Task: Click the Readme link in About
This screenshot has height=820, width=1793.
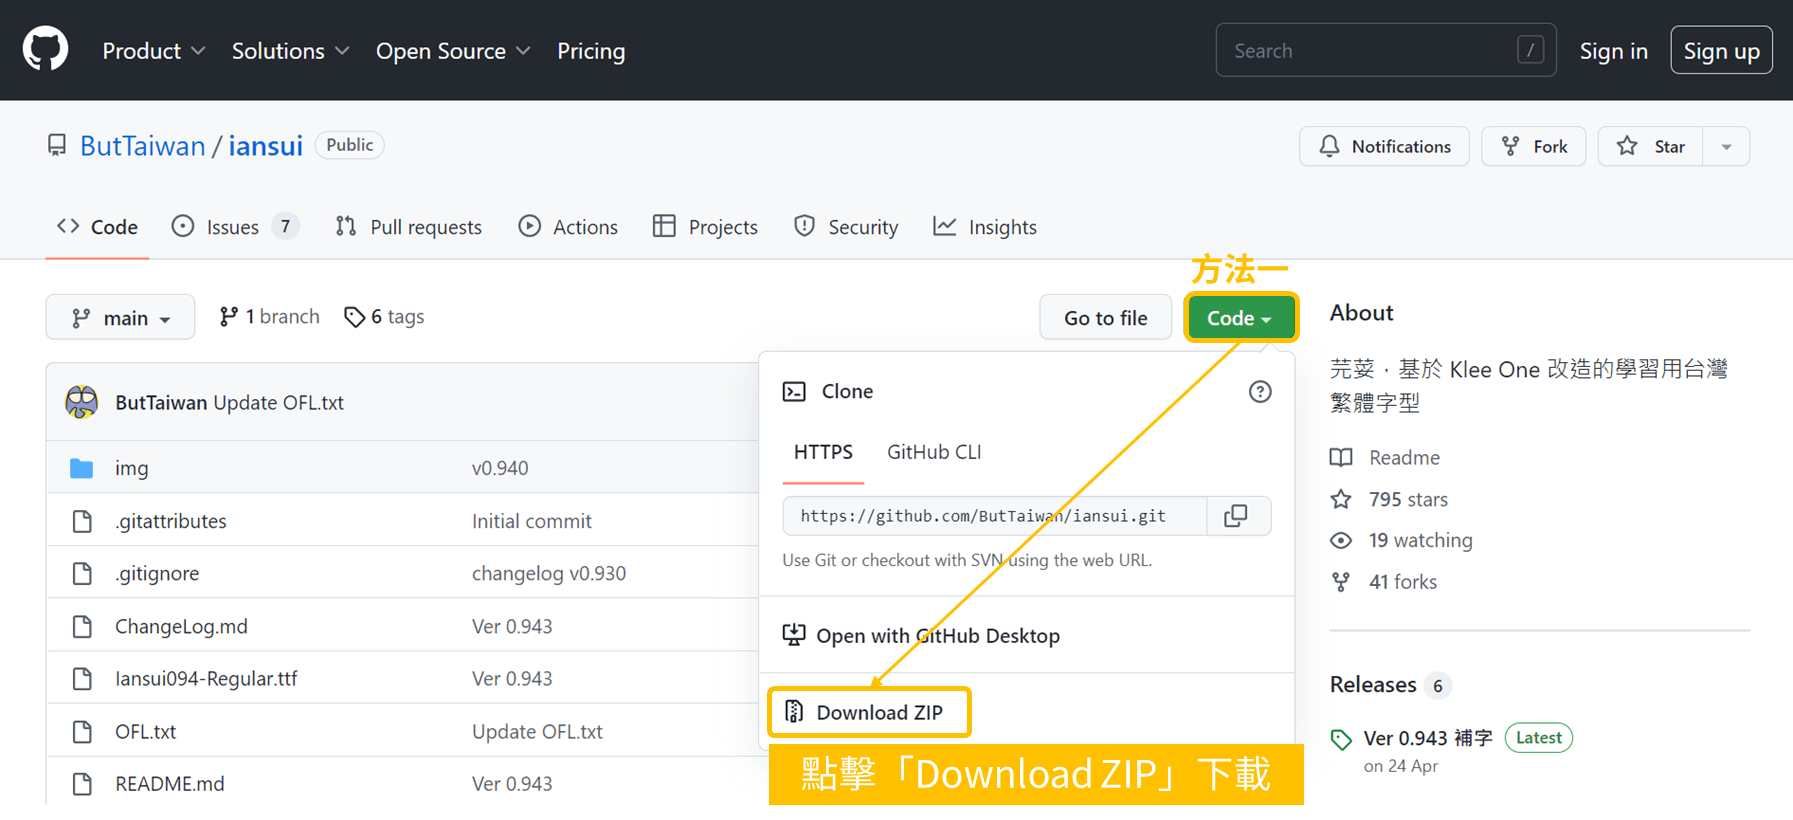Action: coord(1385,458)
